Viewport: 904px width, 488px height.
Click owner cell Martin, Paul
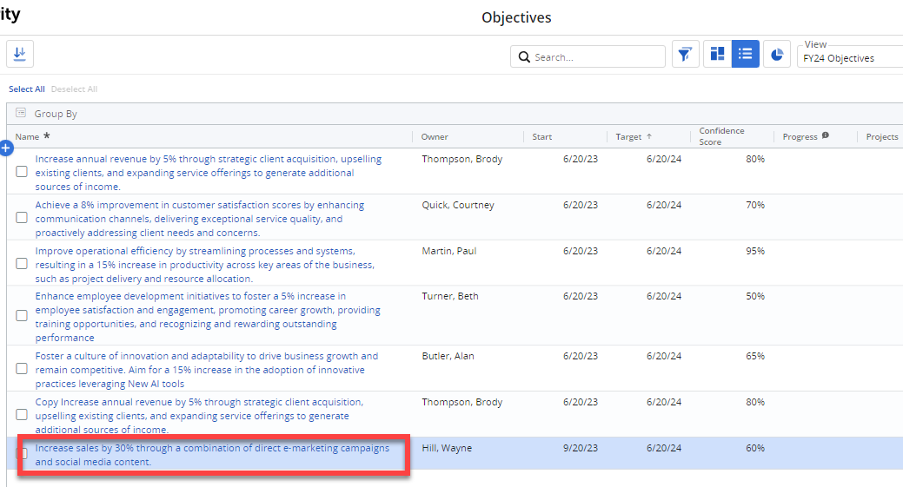pyautogui.click(x=449, y=251)
